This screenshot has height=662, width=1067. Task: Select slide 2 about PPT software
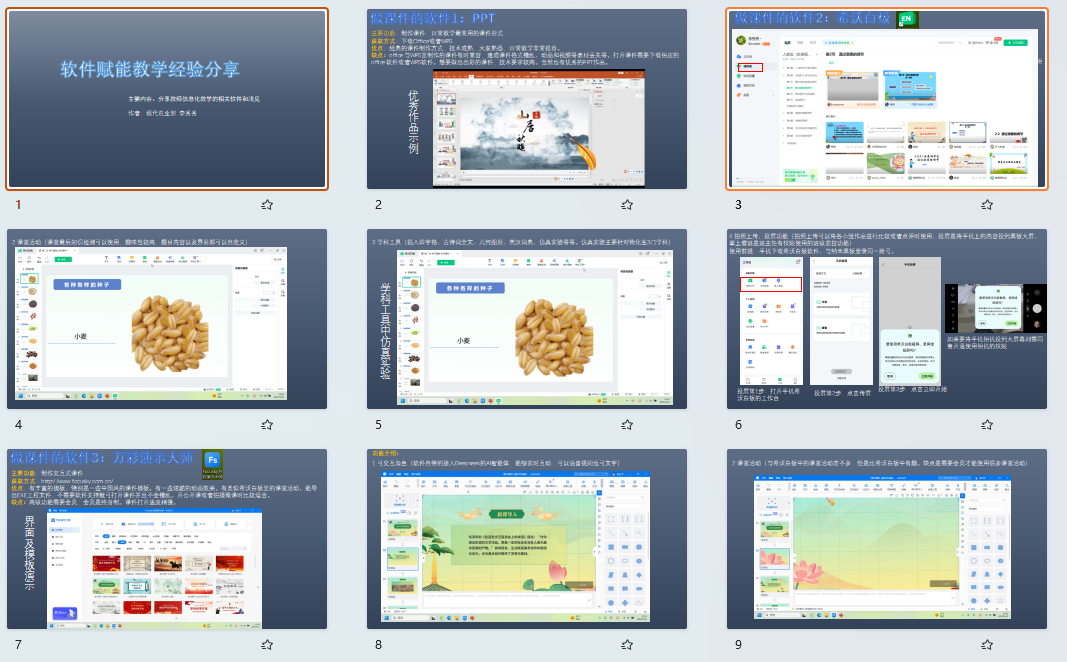[x=527, y=99]
